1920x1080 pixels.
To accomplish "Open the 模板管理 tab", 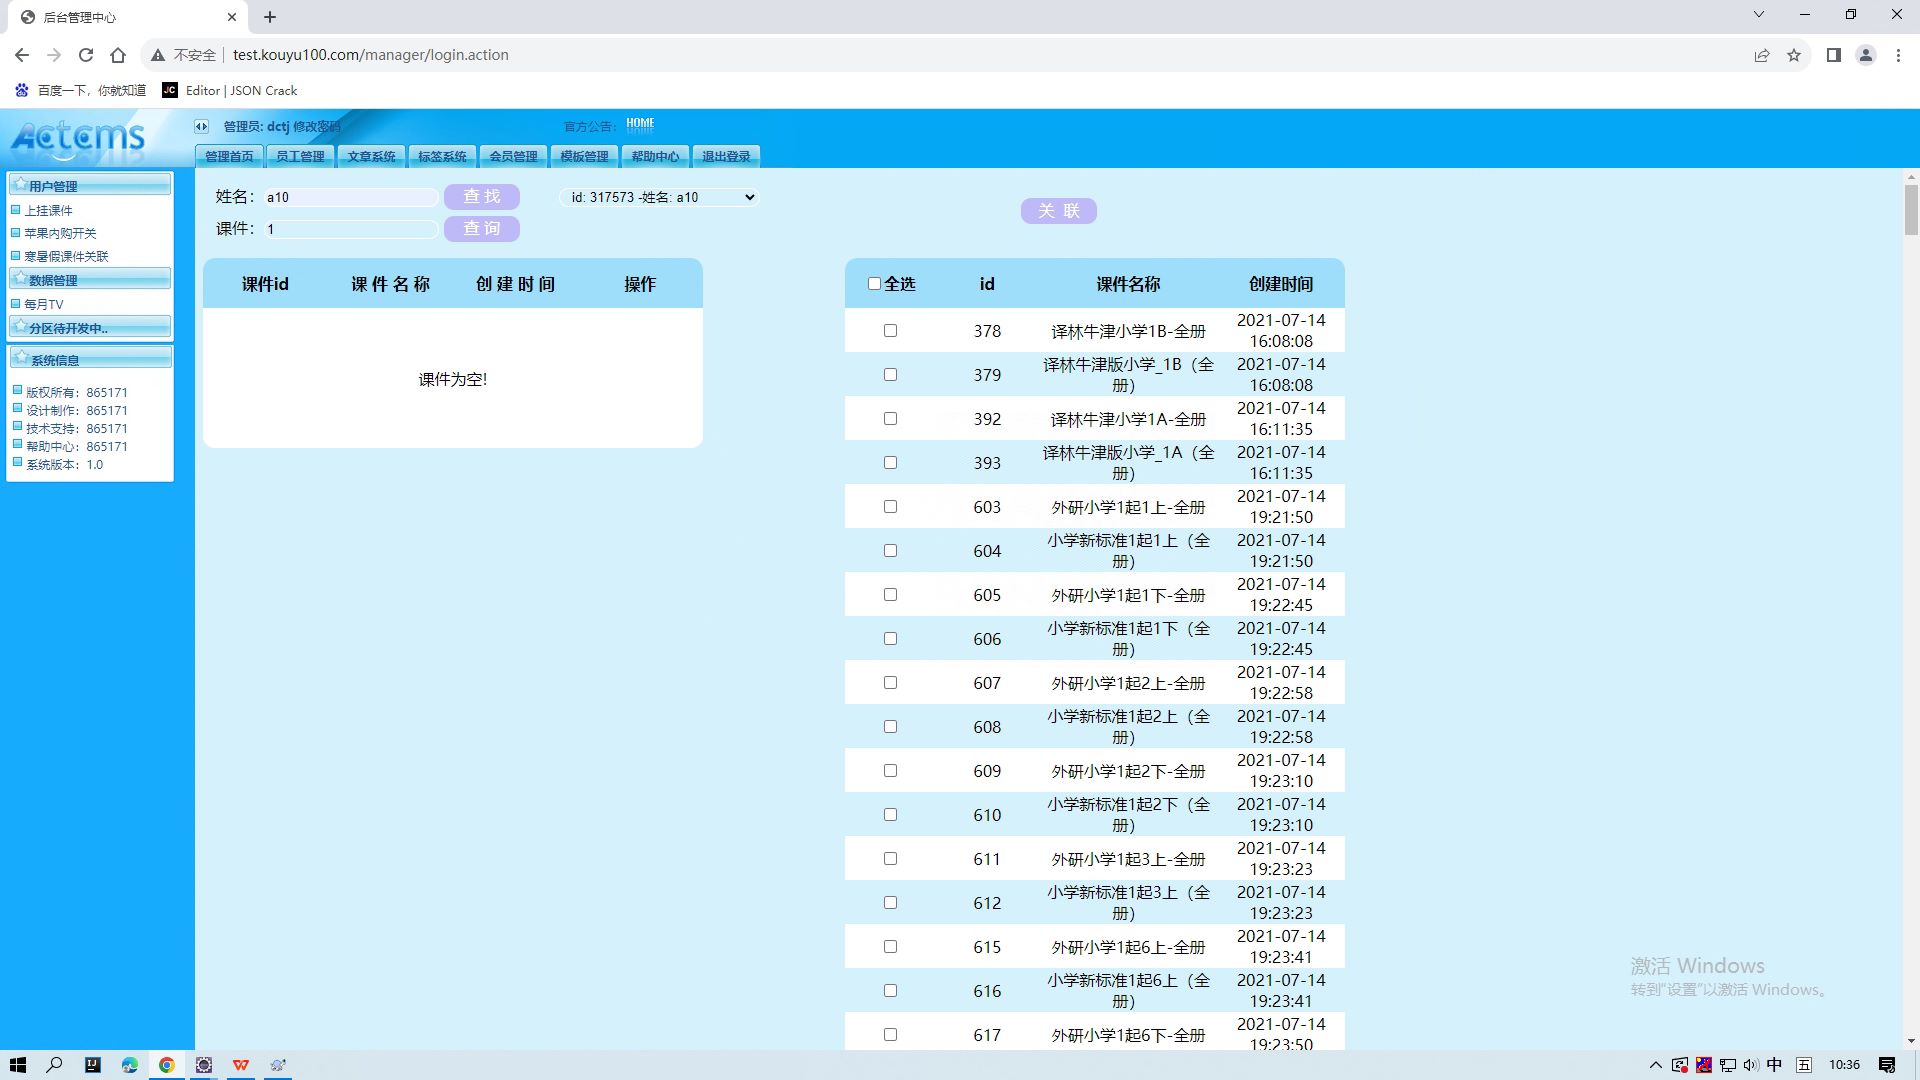I will [584, 156].
